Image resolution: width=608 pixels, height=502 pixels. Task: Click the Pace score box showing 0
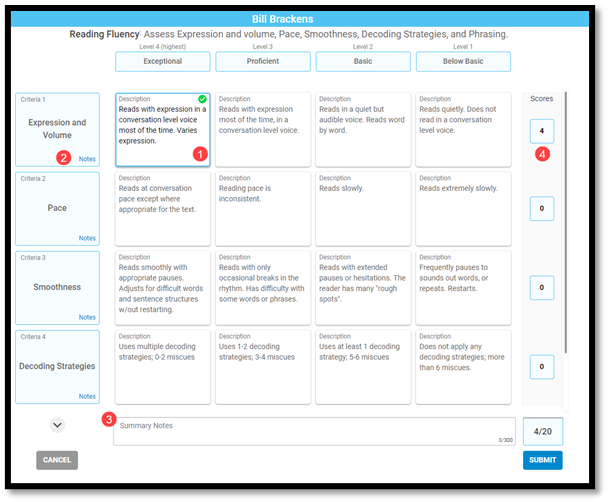542,209
